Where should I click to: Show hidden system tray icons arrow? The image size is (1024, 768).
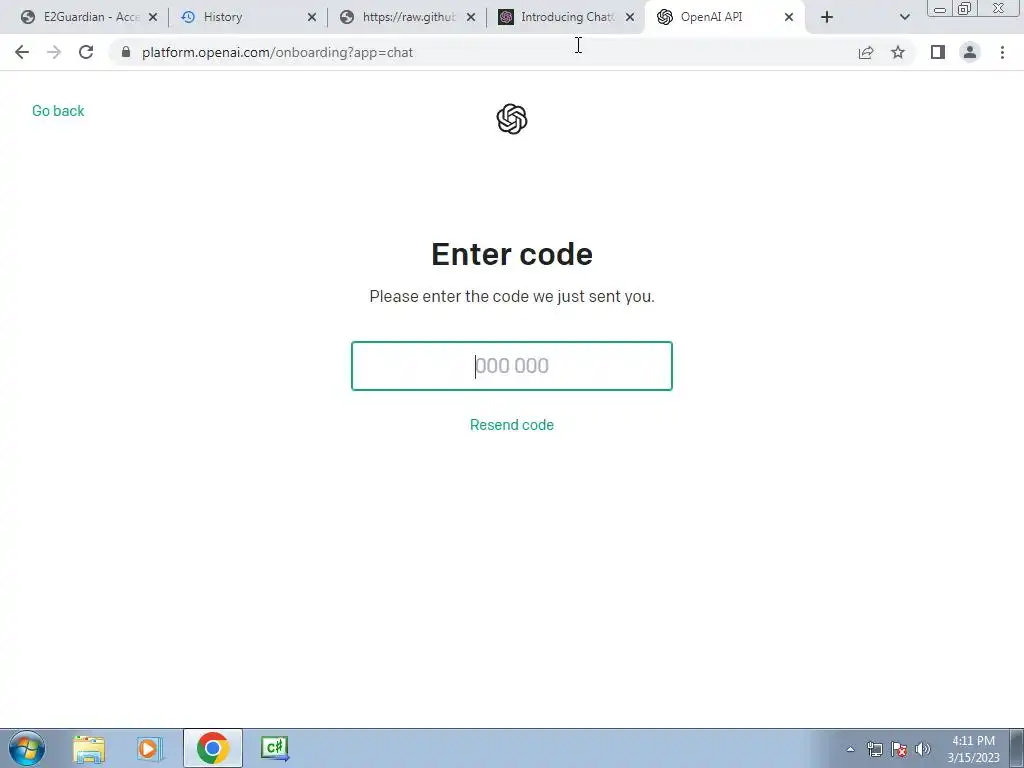pos(850,749)
